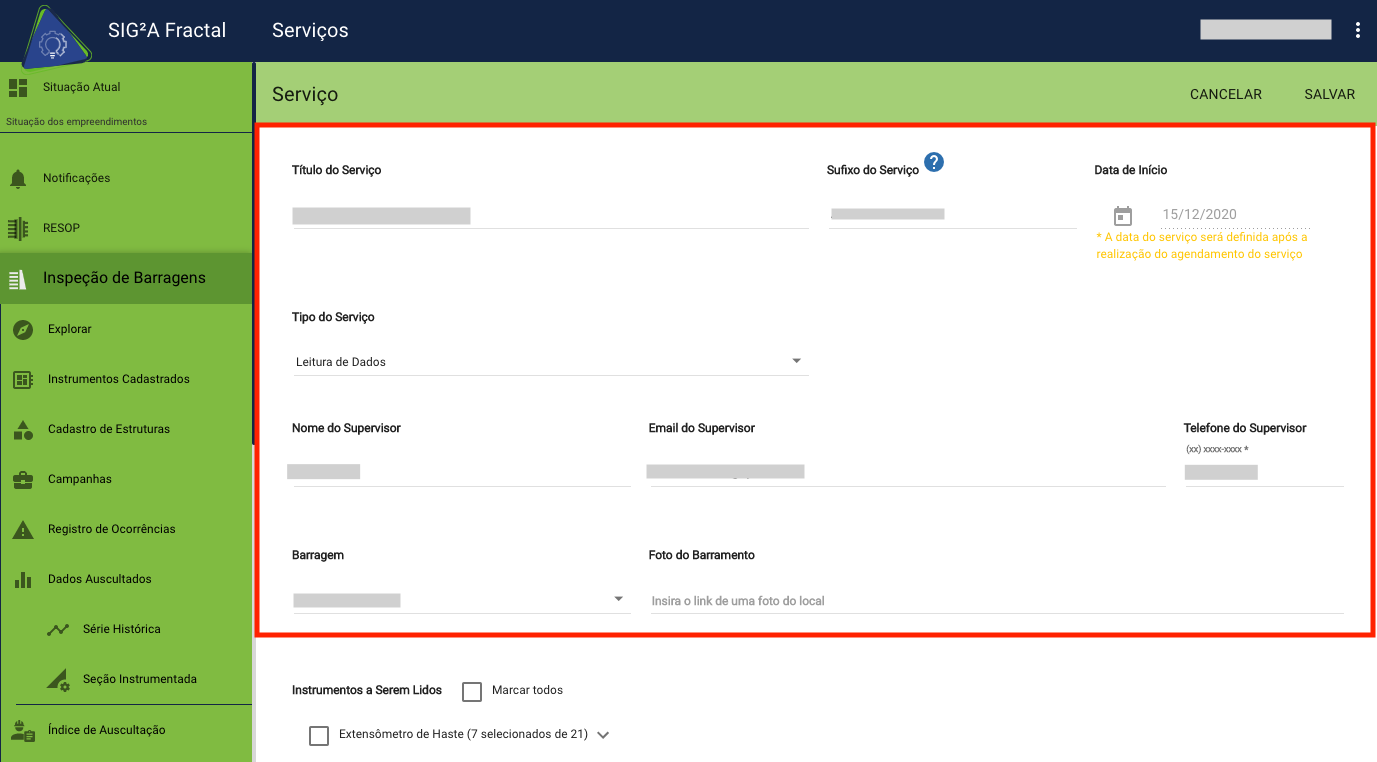Open Índice de Auscultação page
The height and width of the screenshot is (762, 1377).
click(126, 730)
